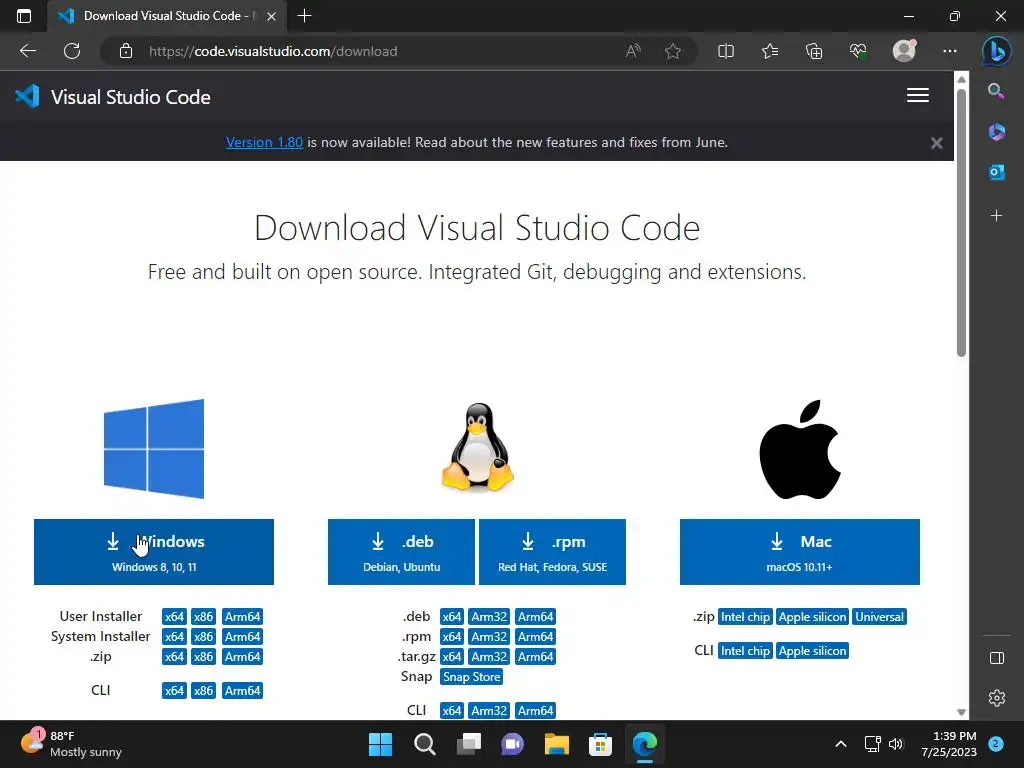Select Windows System Installer Arm64
The image size is (1024, 768).
tap(242, 637)
